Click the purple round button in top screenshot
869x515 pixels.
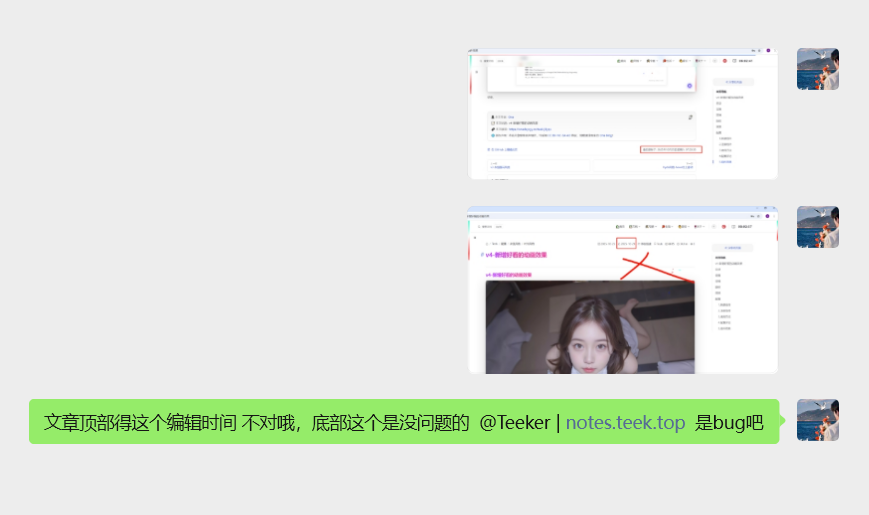pos(689,86)
